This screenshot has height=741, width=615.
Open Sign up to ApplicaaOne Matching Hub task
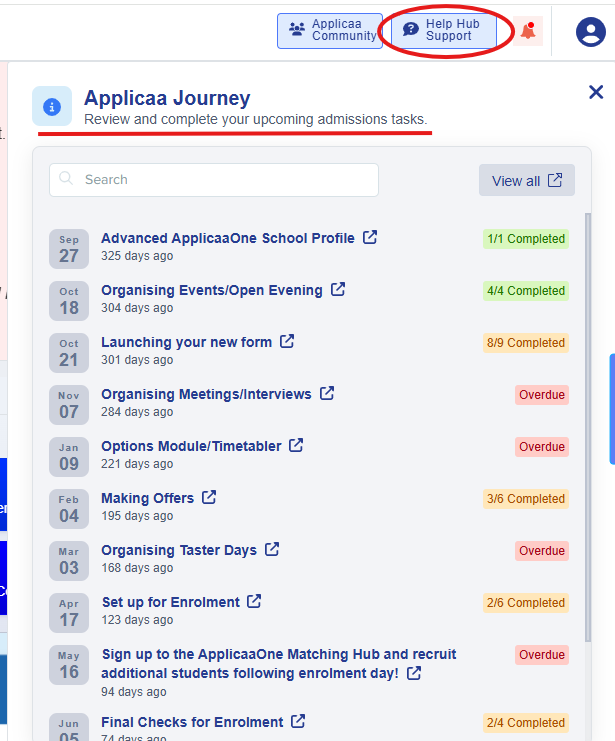278,663
